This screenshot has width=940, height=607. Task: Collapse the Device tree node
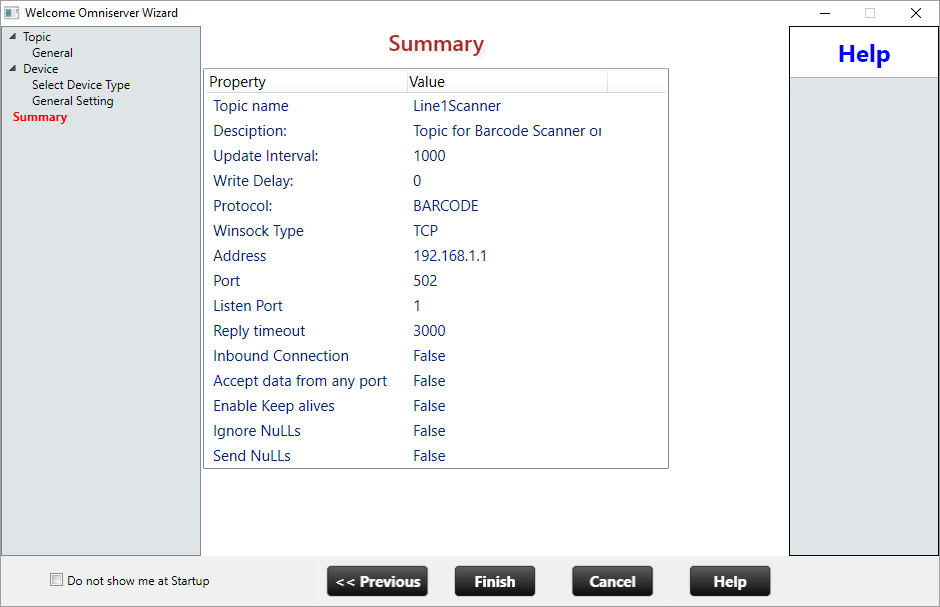[x=13, y=69]
